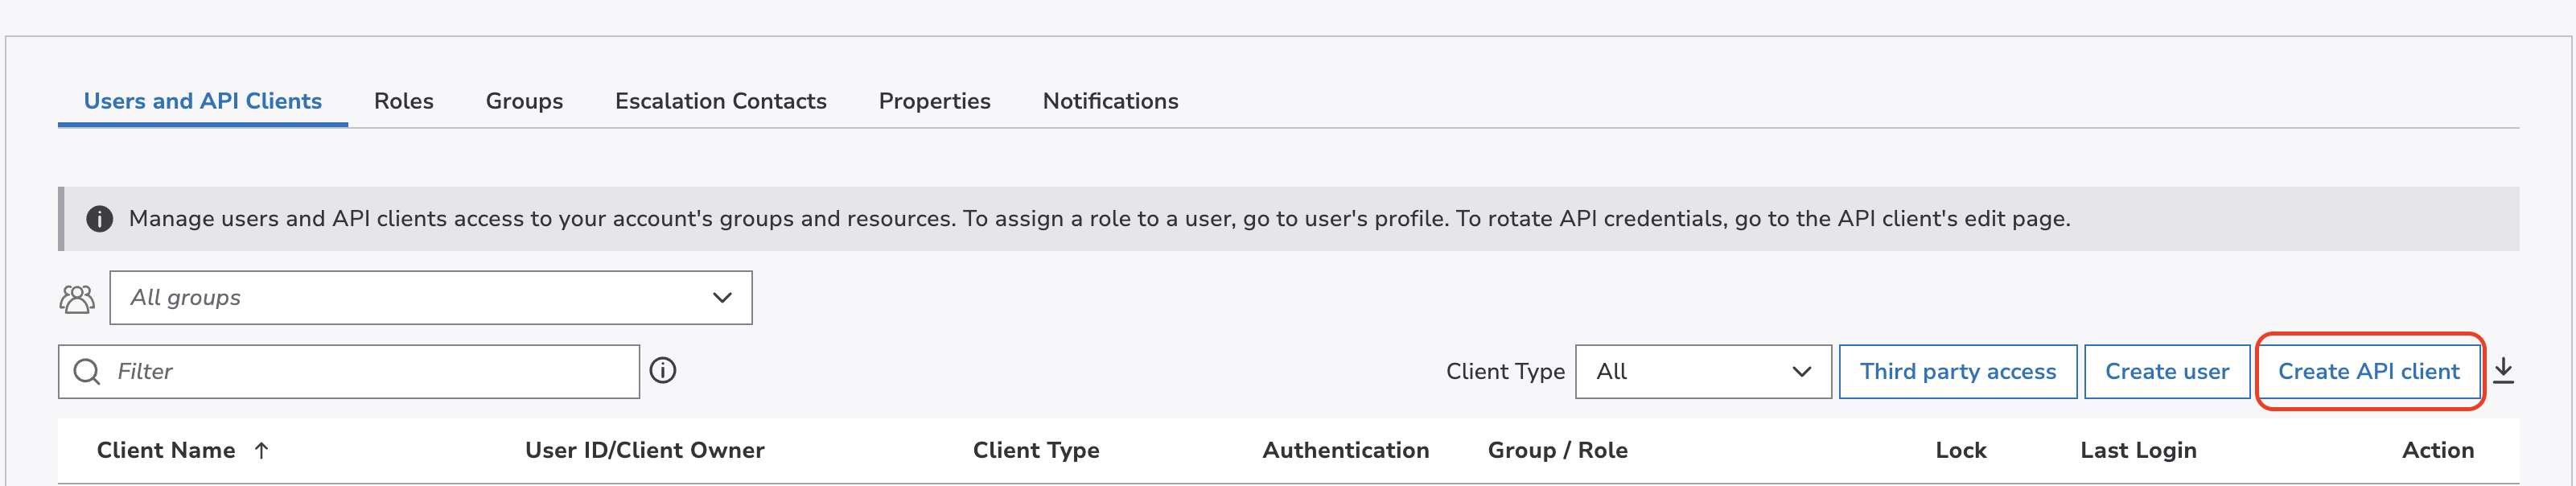Open the Roles tab
The height and width of the screenshot is (486, 2576).
[x=404, y=101]
